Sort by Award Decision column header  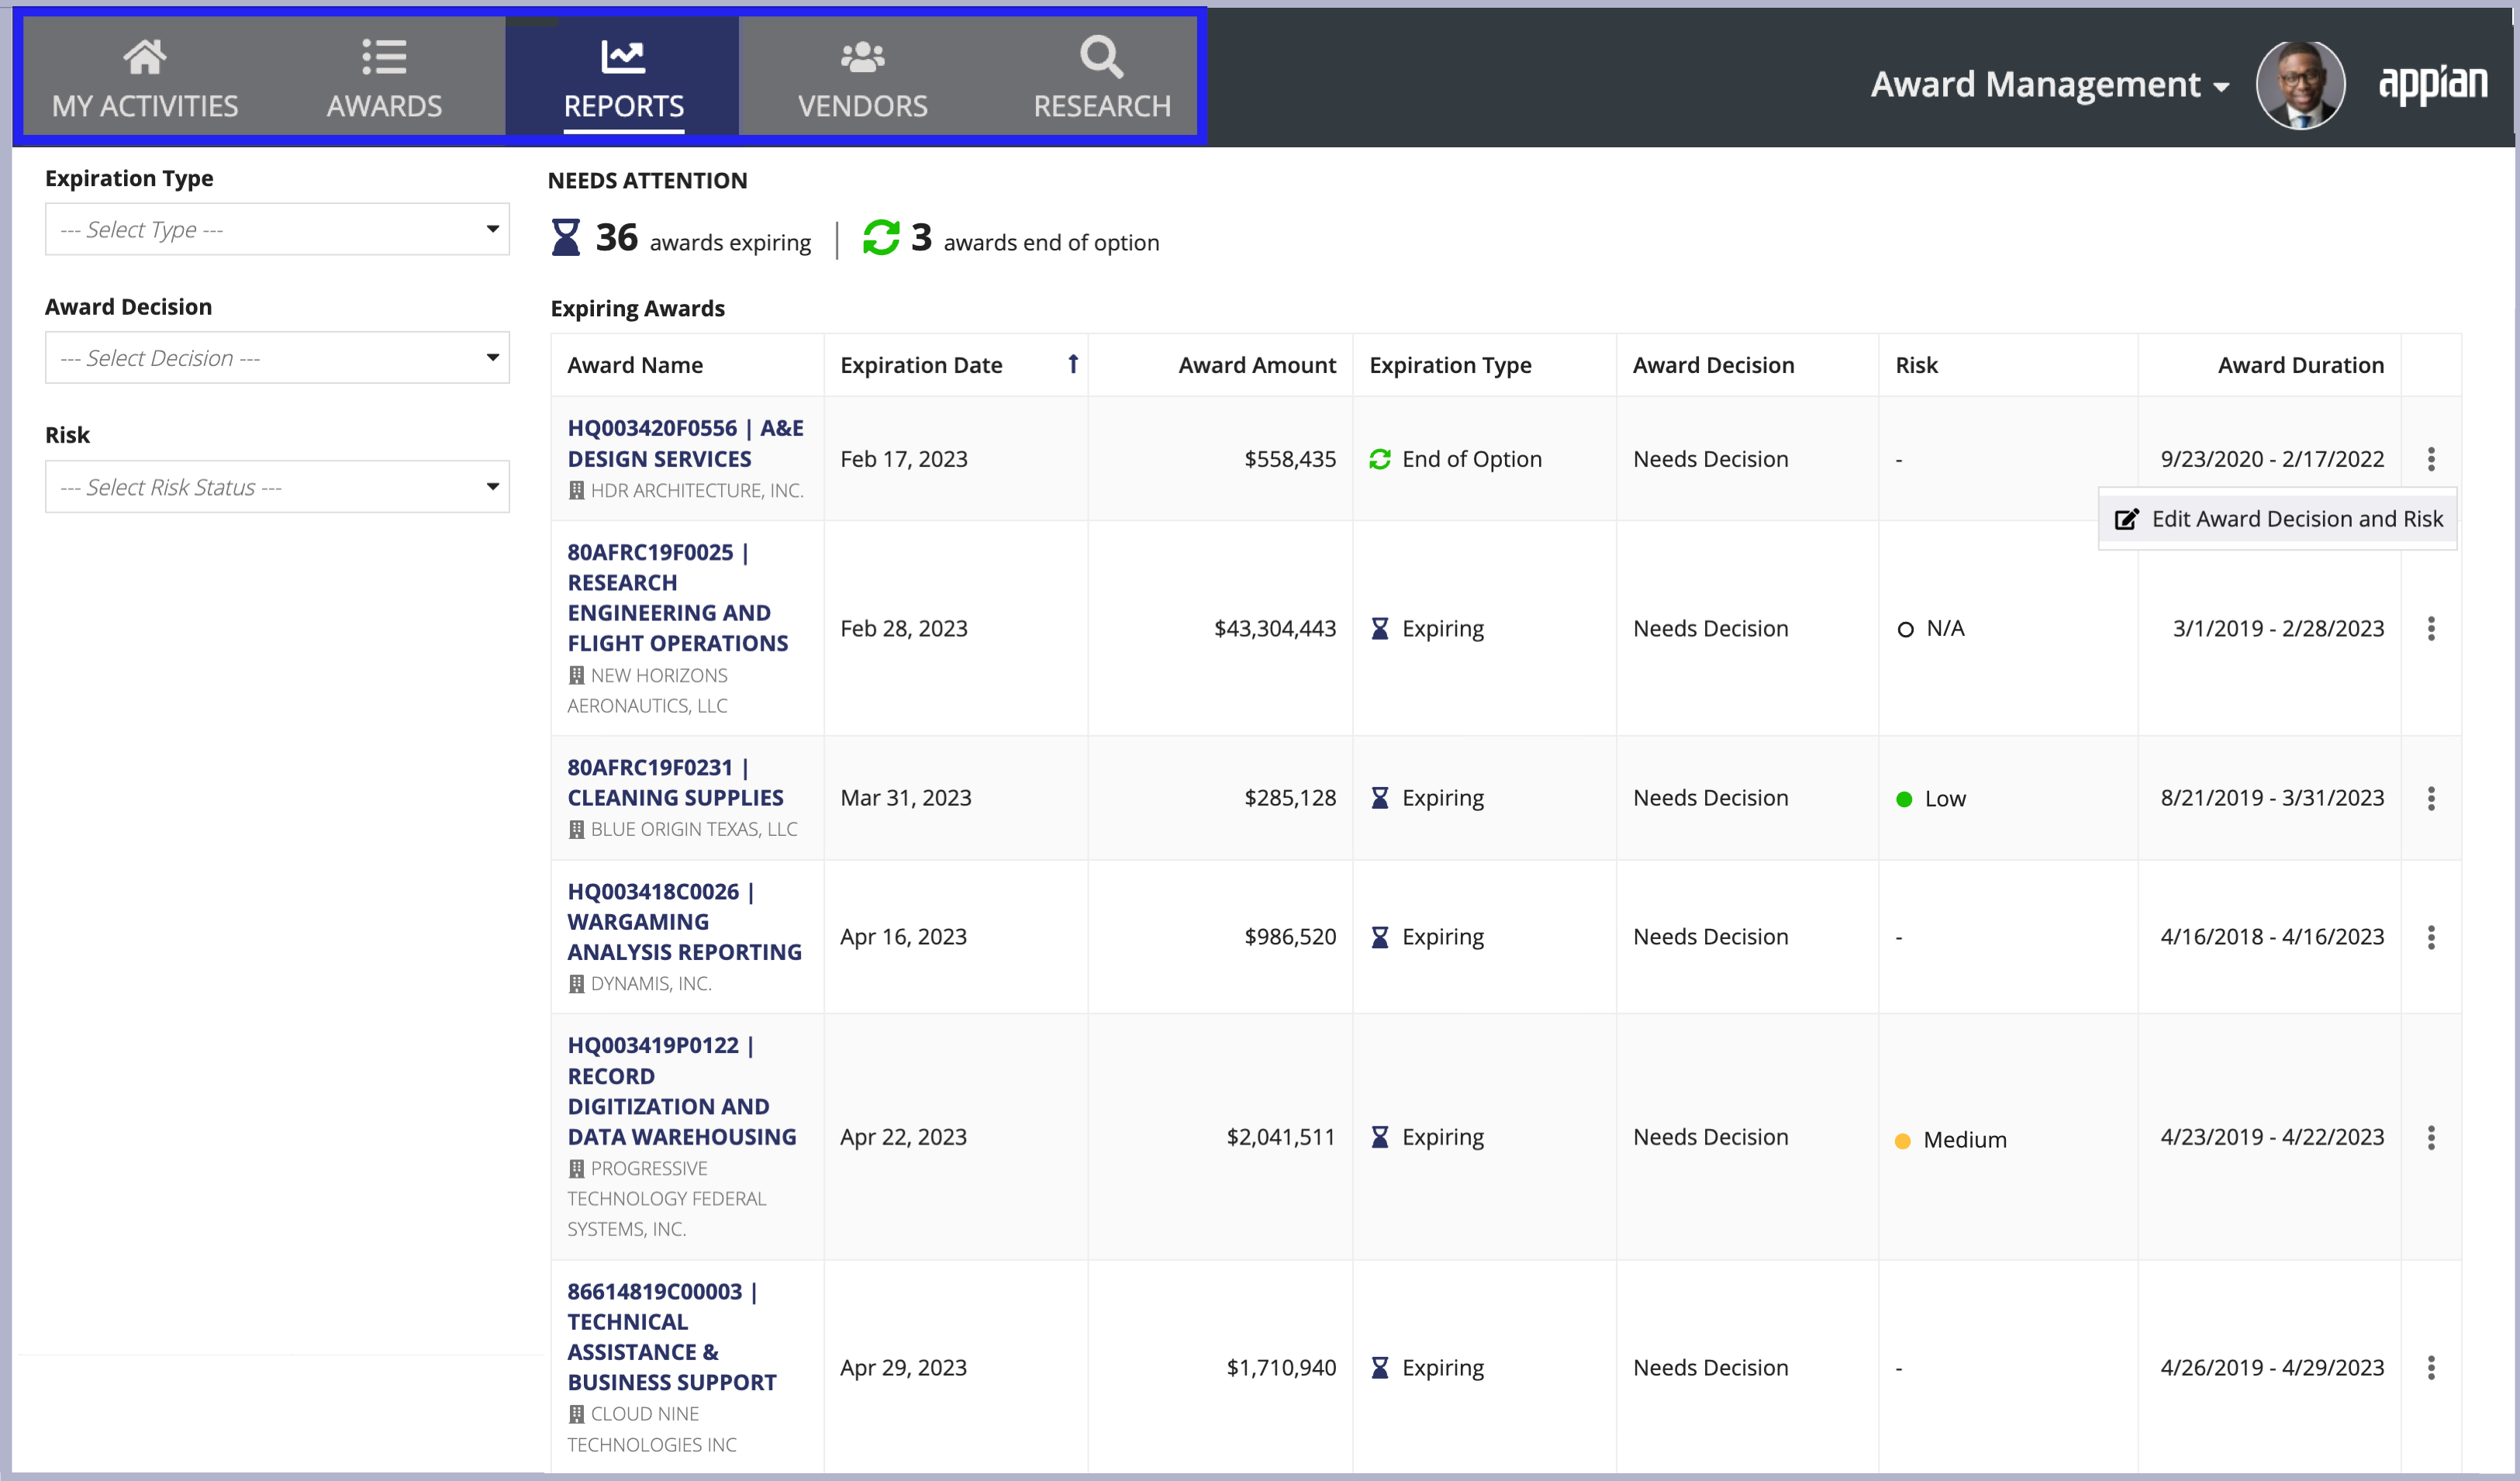(x=1713, y=365)
